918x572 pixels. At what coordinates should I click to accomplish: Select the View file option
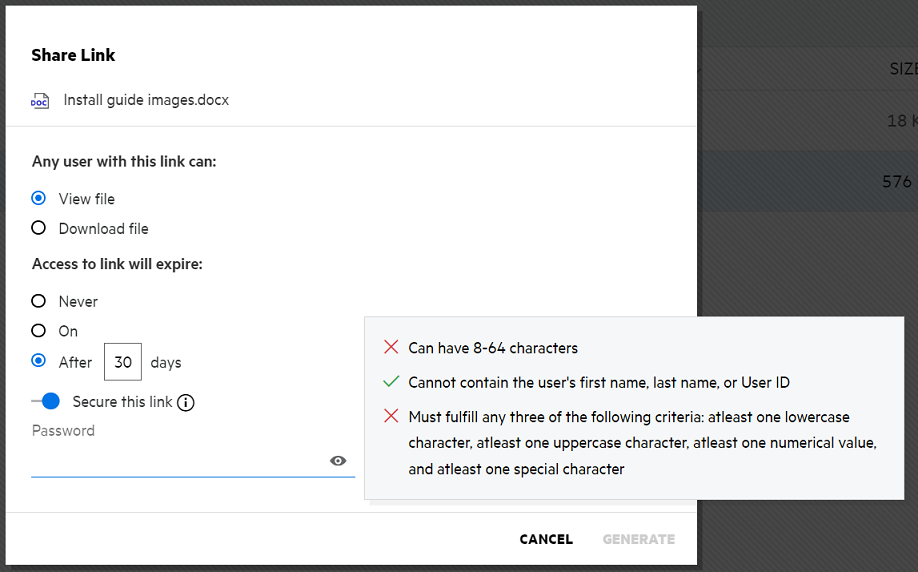tap(39, 199)
